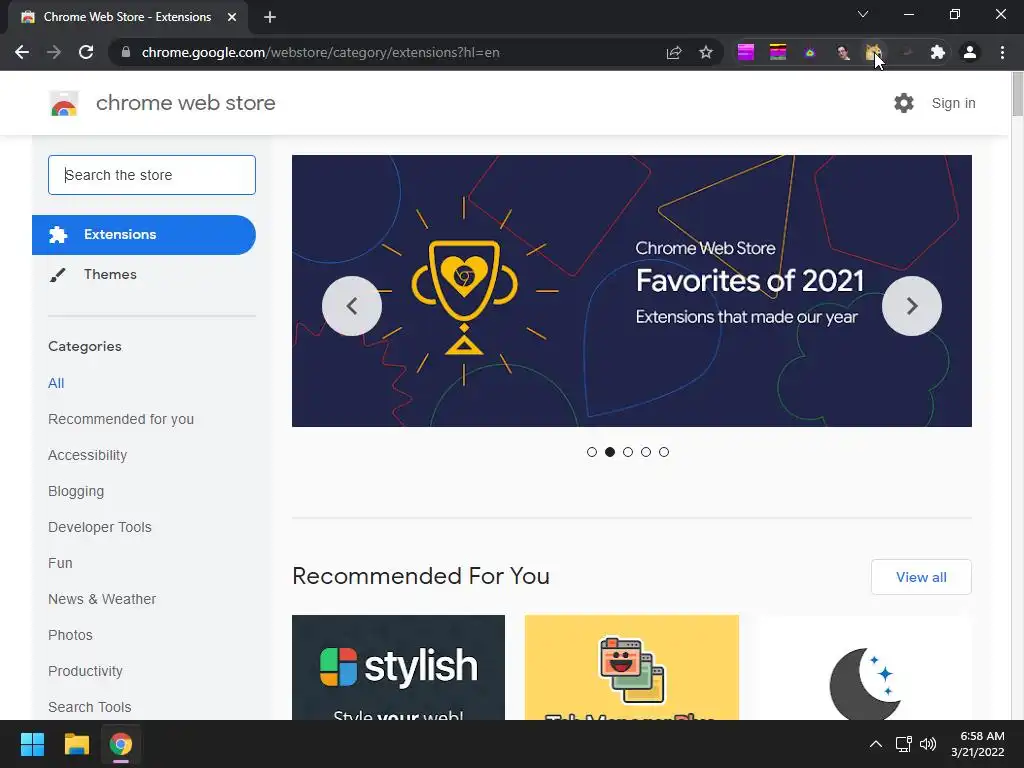Screen dimensions: 1024x768
Task: Show previous banner slide
Action: [352, 306]
